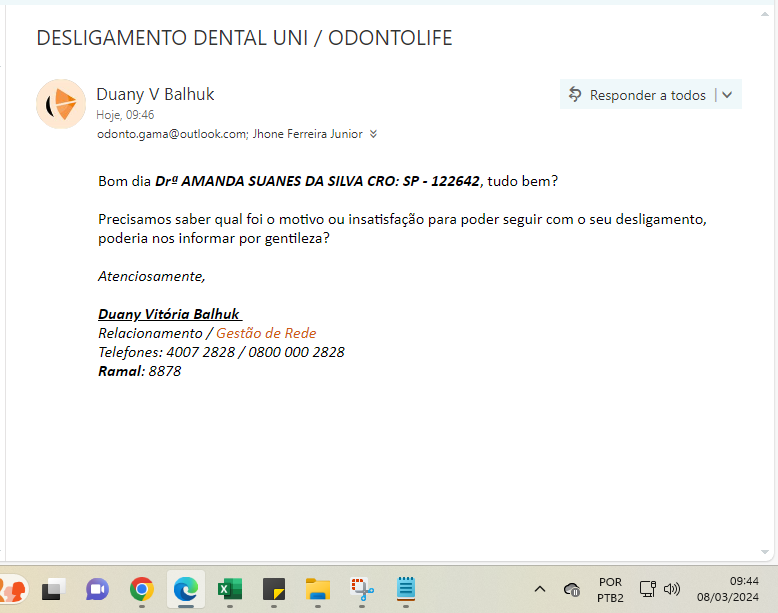Expand the recipients list chevron
Viewport: 778px width, 613px height.
tap(373, 134)
